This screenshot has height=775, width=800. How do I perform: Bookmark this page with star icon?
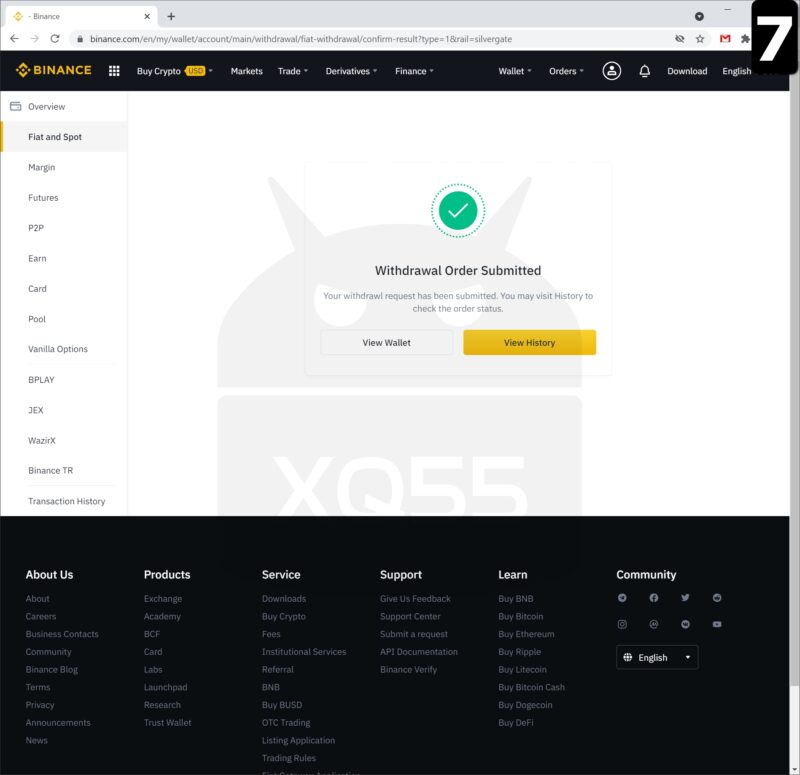click(x=700, y=39)
